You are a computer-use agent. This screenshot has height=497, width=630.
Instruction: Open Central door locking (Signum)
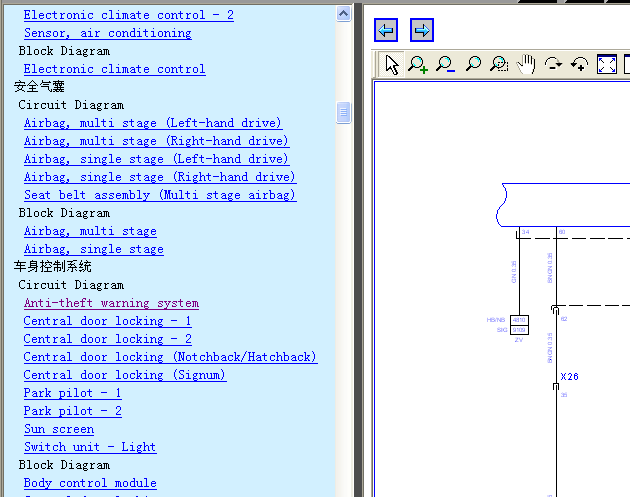[x=125, y=375]
